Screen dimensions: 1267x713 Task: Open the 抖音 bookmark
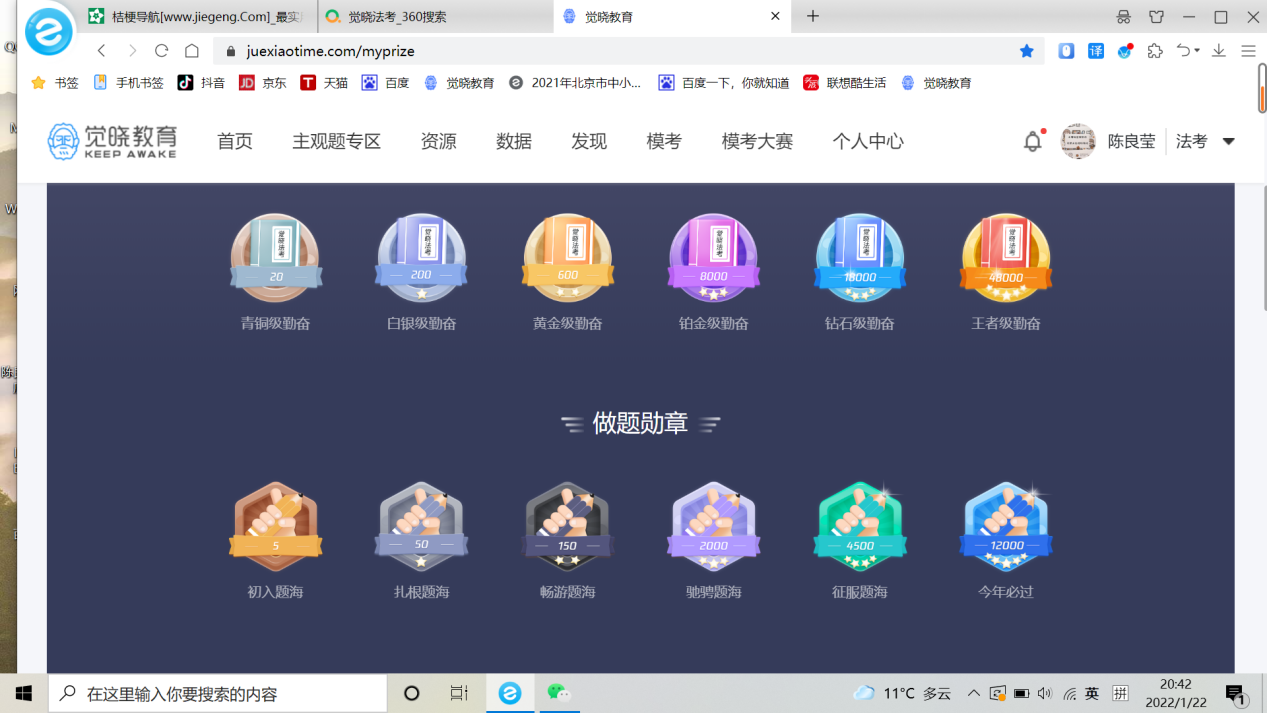[x=201, y=83]
